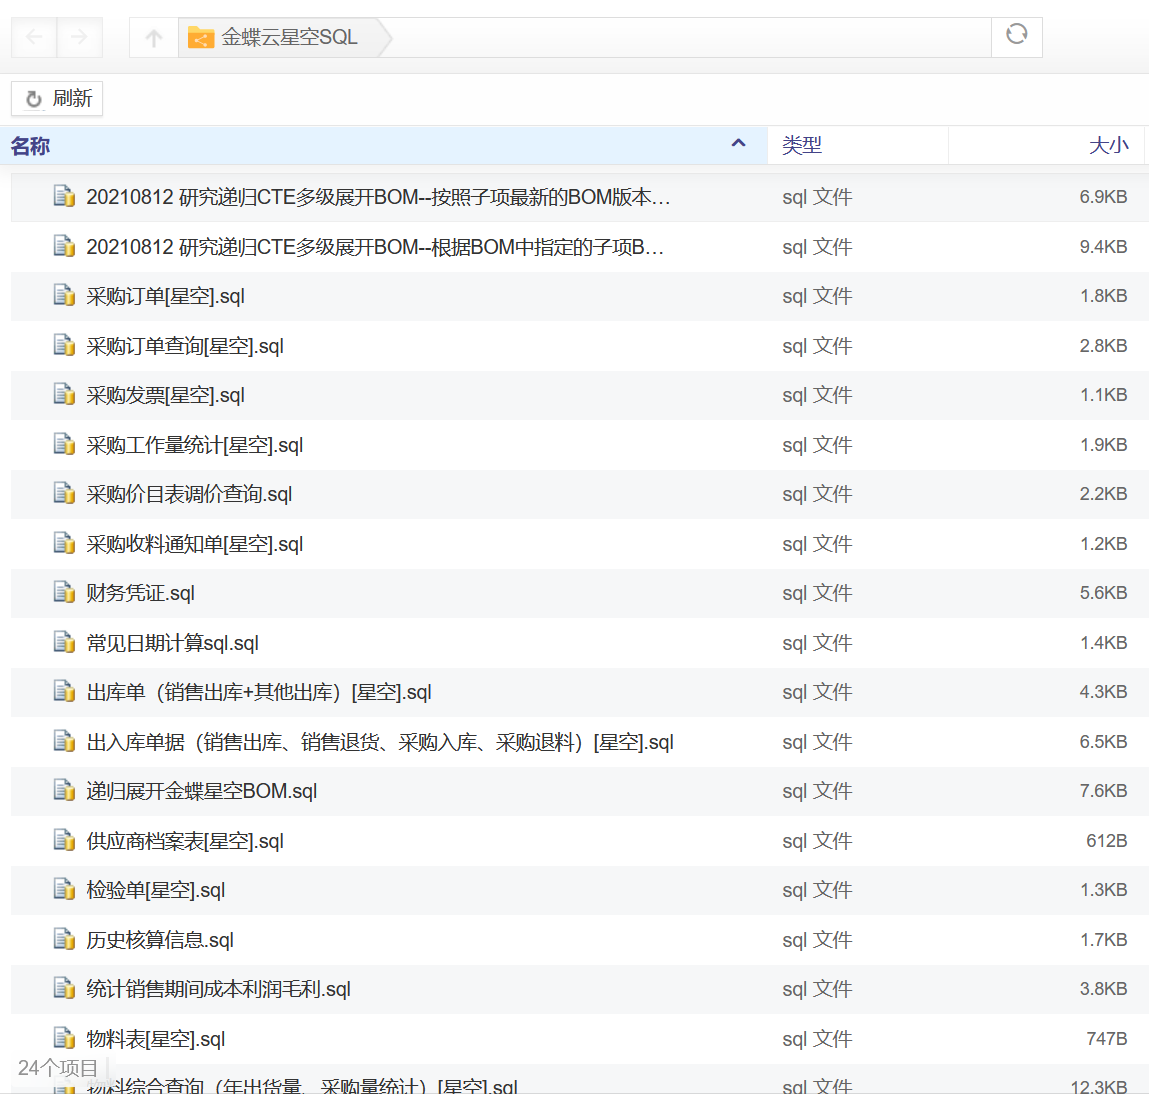Image resolution: width=1149 pixels, height=1094 pixels.
Task: Click file icon of 采购收料通知单[星空].sql
Action: click(x=64, y=543)
